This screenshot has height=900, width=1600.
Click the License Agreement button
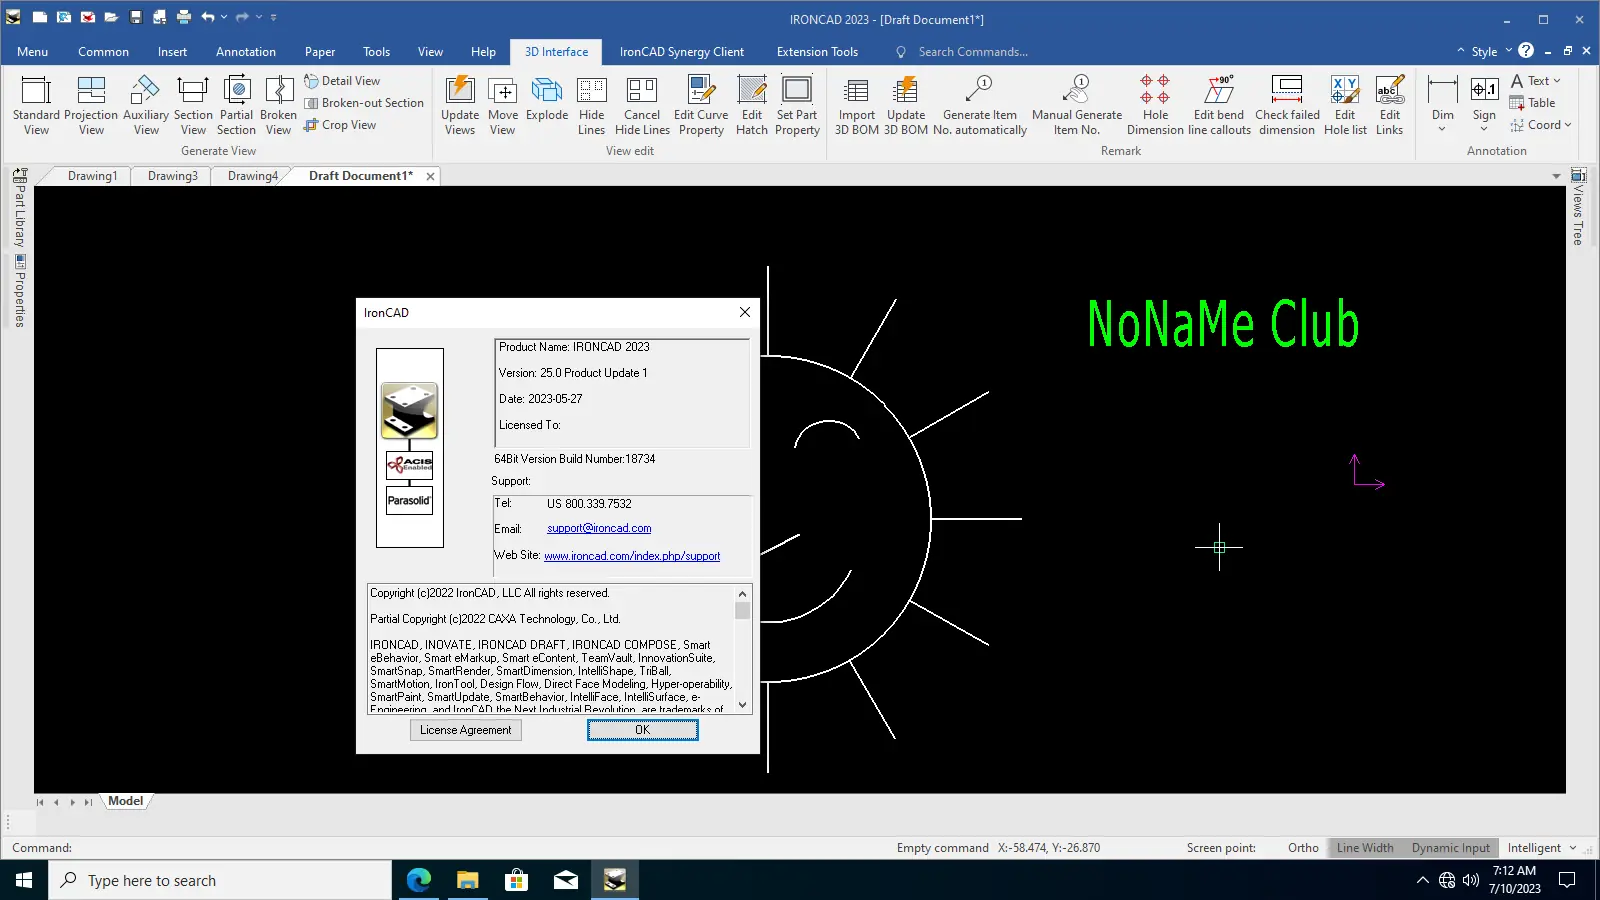[x=465, y=730]
